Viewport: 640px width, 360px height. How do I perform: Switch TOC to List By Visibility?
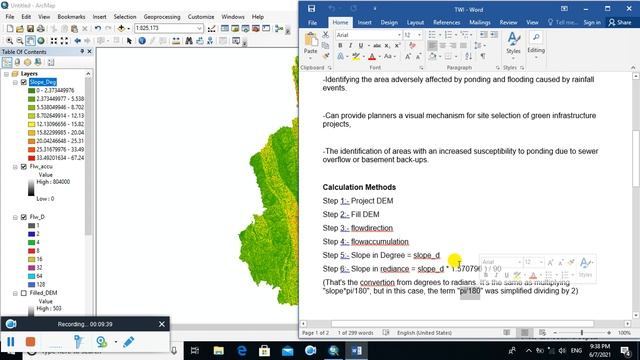[x=27, y=62]
